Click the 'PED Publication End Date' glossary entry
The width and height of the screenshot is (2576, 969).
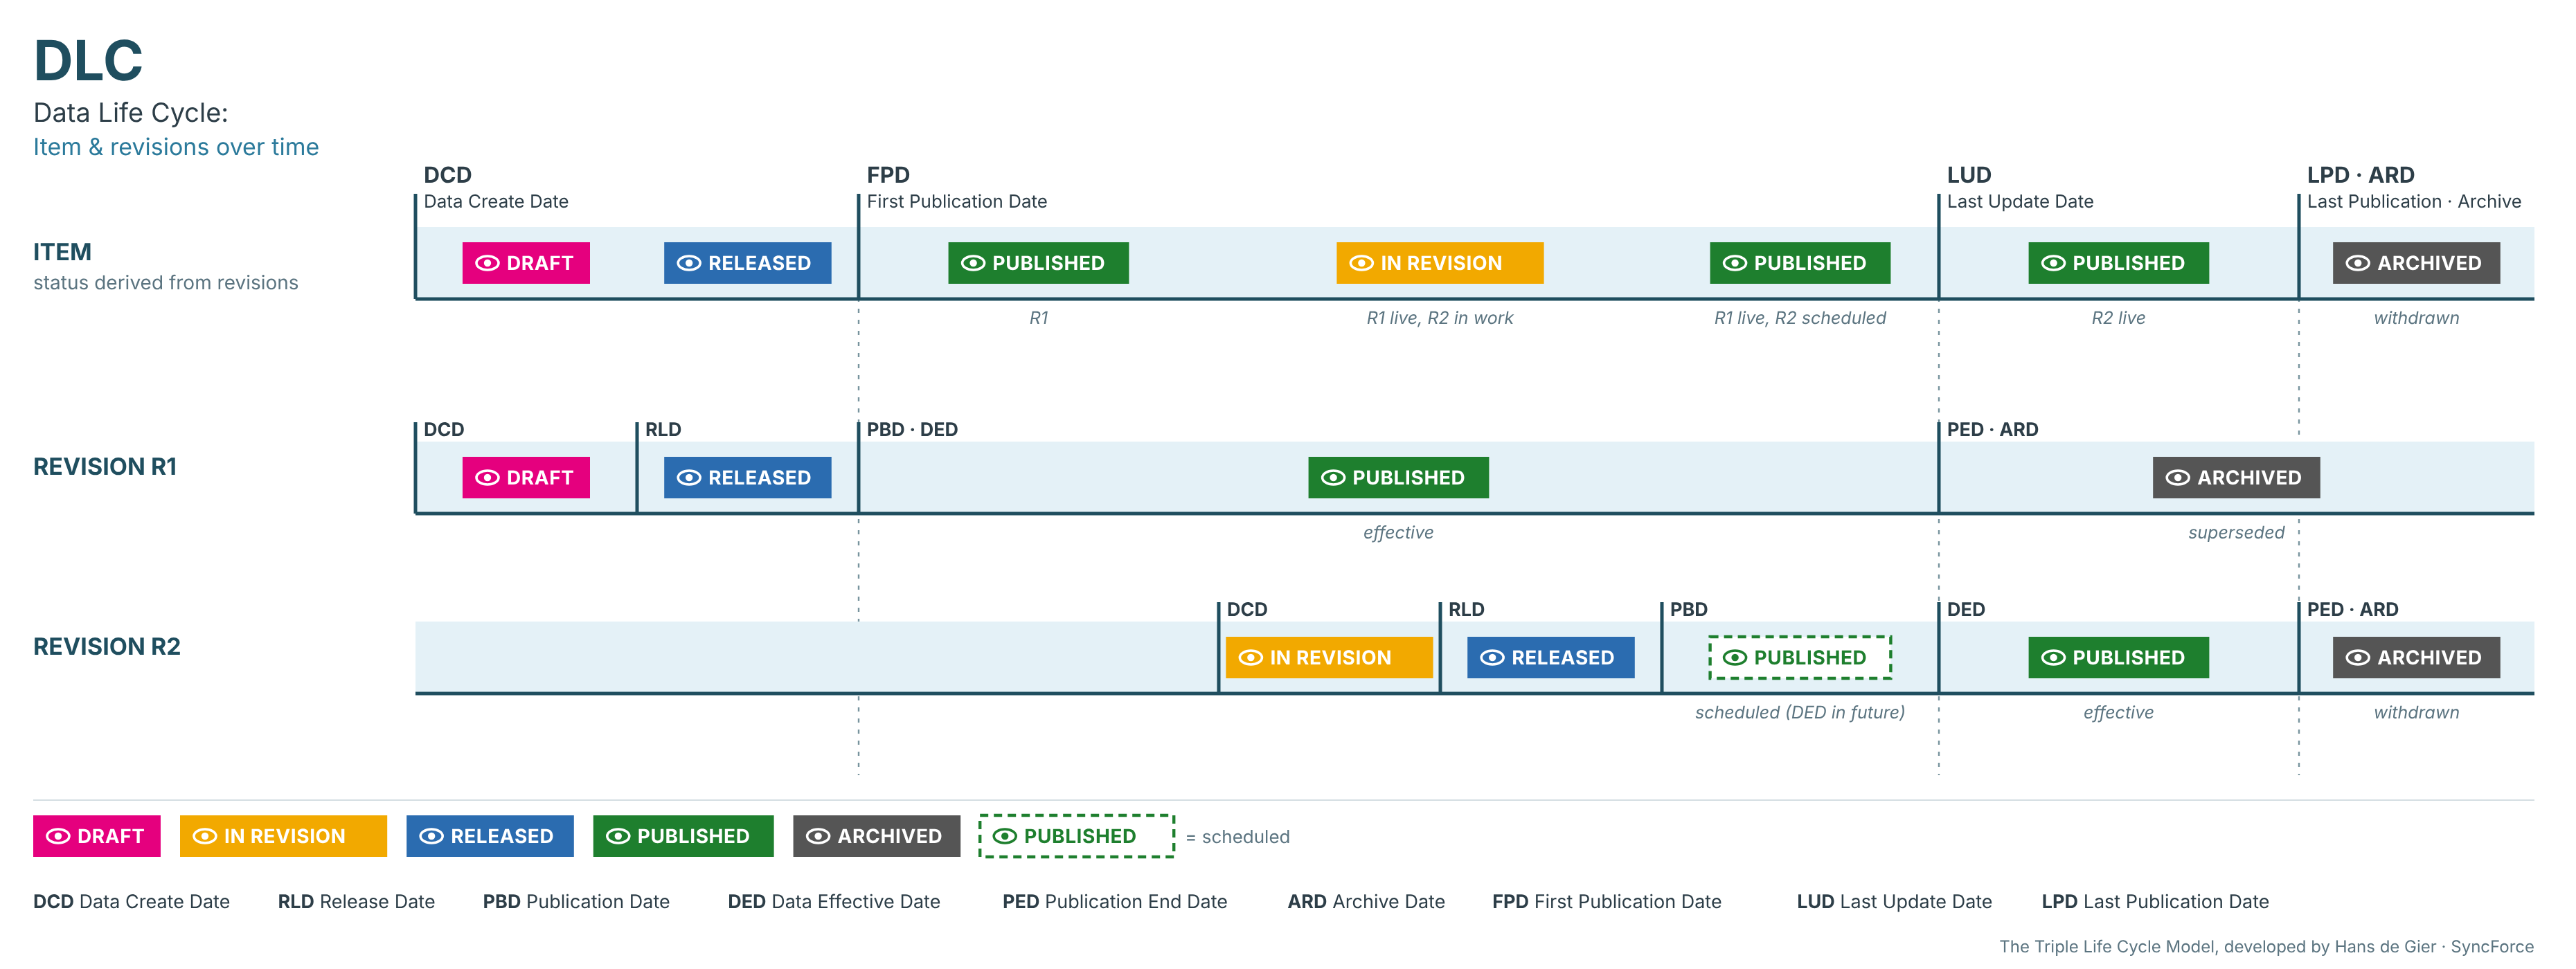tap(1114, 902)
